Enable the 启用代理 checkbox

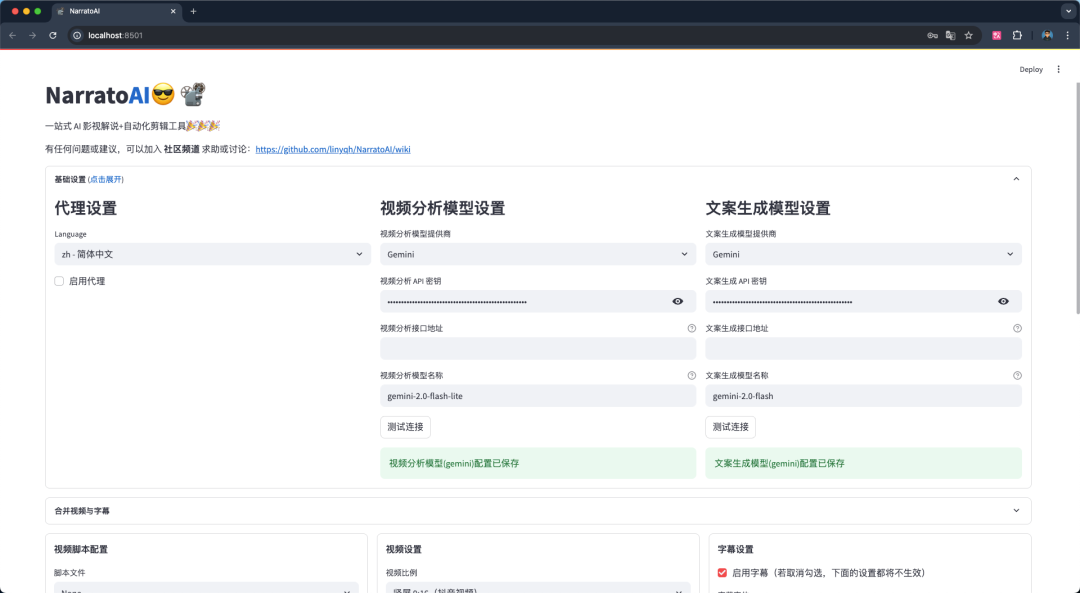pos(59,281)
